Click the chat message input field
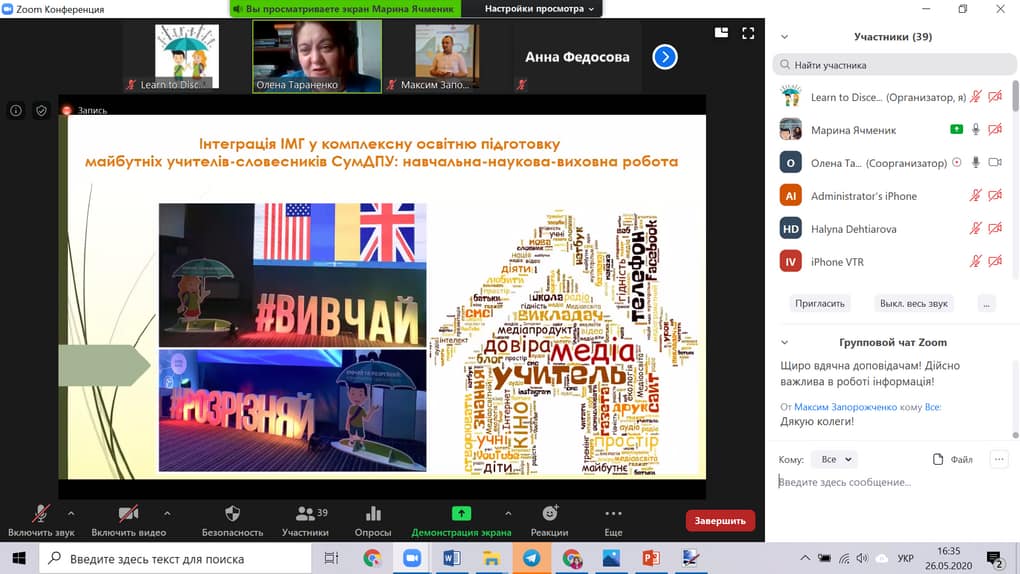1020x574 pixels. (892, 482)
